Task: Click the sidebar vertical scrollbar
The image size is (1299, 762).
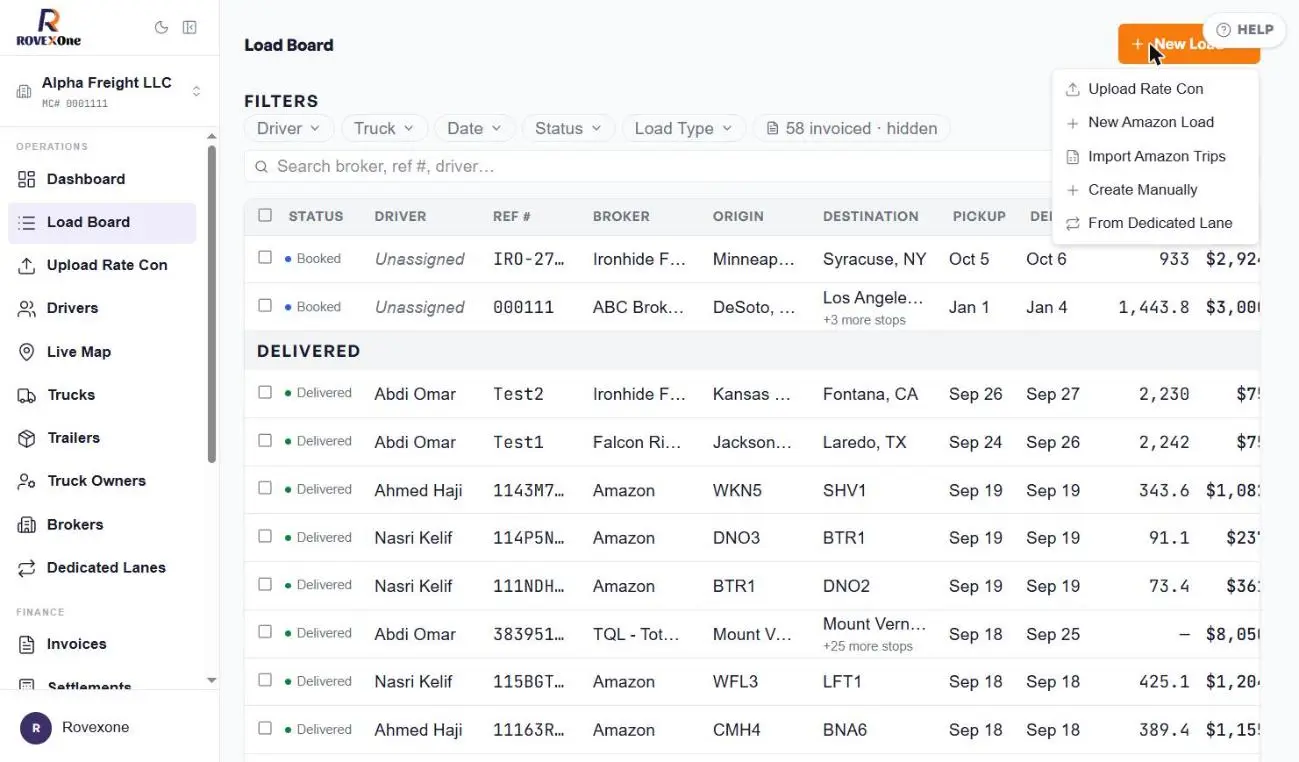Action: pyautogui.click(x=211, y=305)
